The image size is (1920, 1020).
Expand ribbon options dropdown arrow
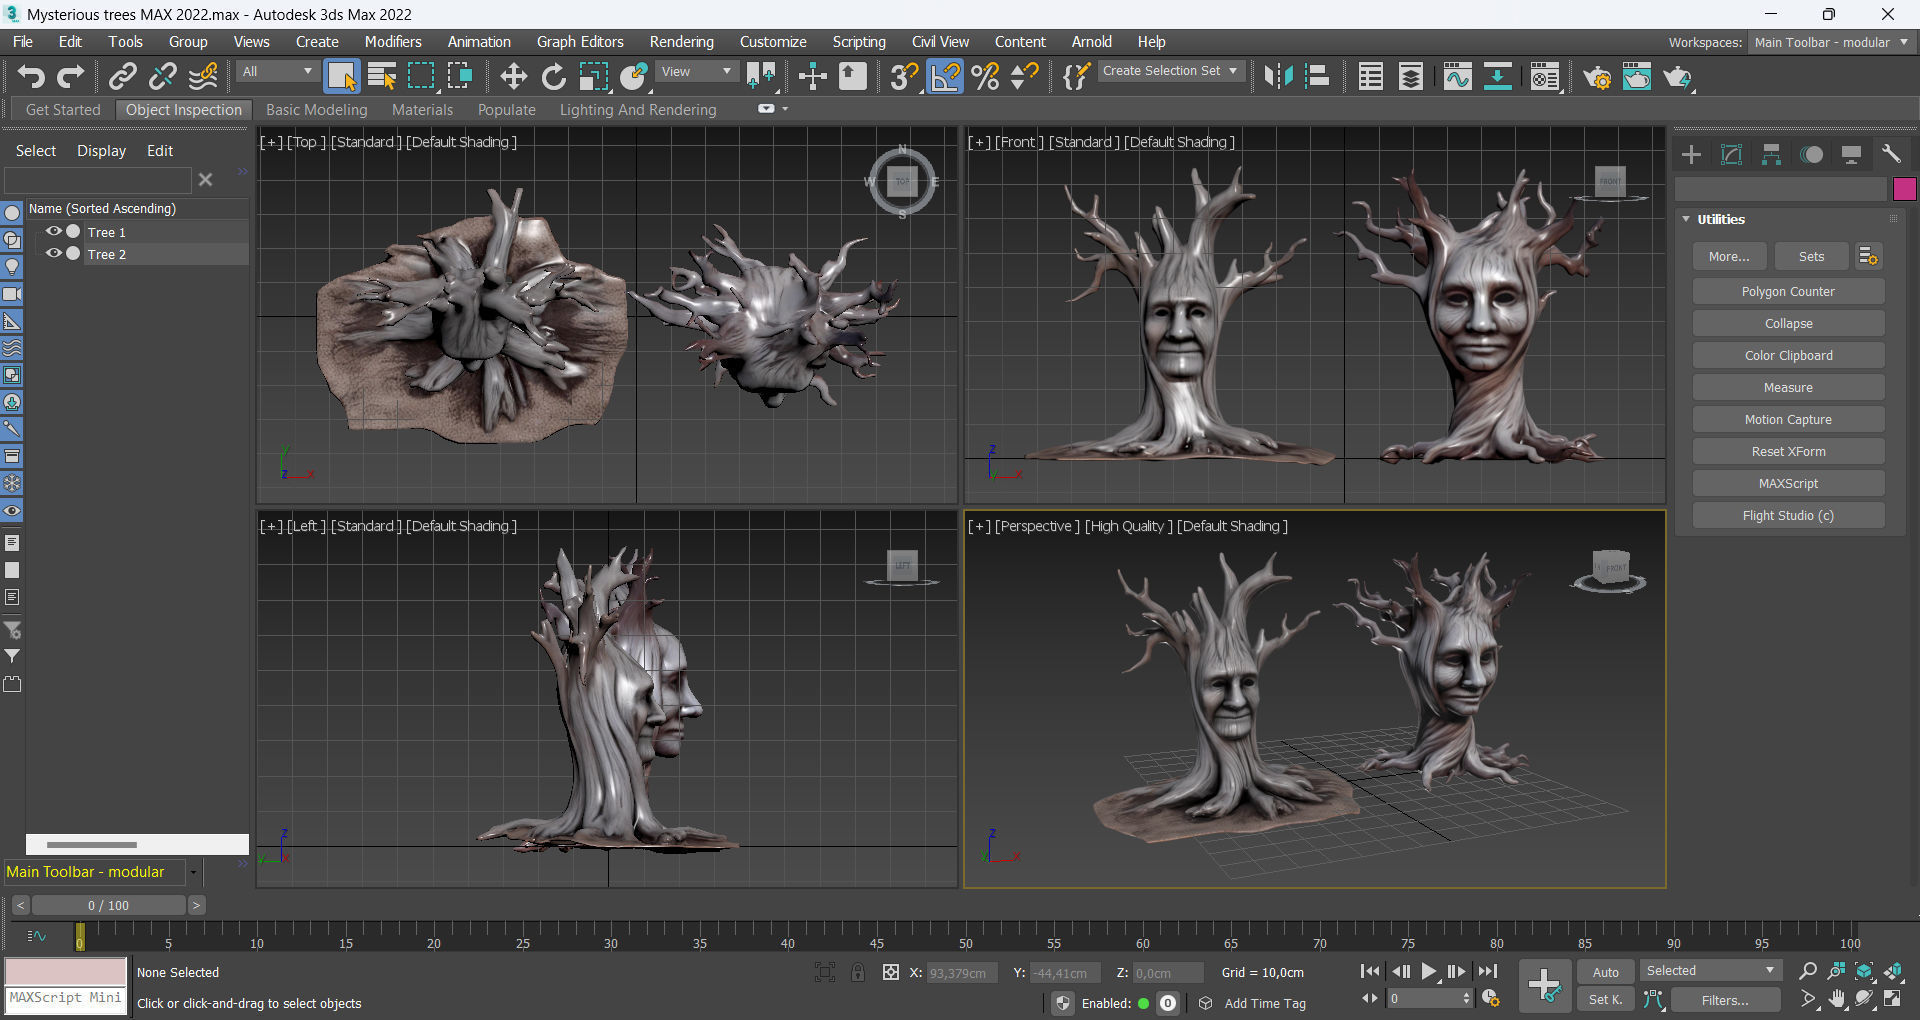coord(785,109)
